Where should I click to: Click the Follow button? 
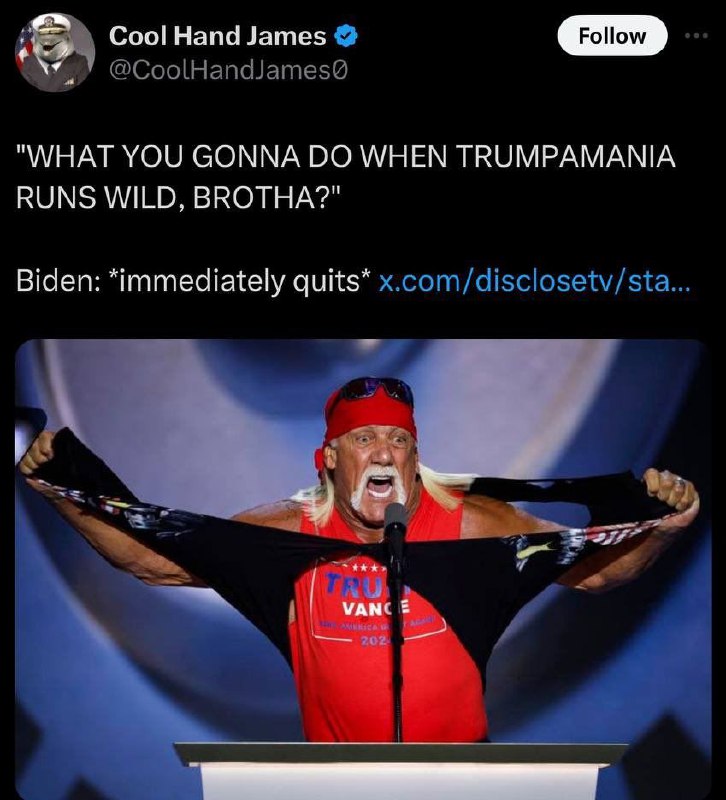(612, 36)
